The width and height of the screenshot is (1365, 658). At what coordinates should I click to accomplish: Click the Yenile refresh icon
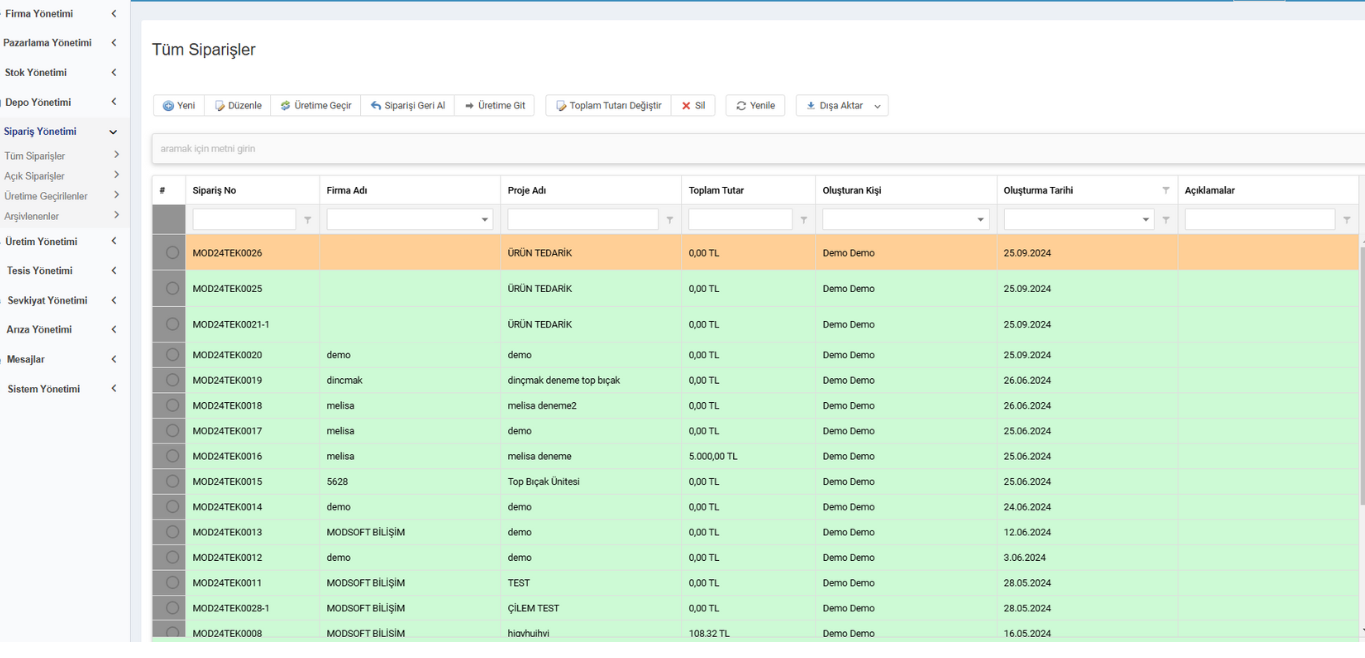coord(741,106)
